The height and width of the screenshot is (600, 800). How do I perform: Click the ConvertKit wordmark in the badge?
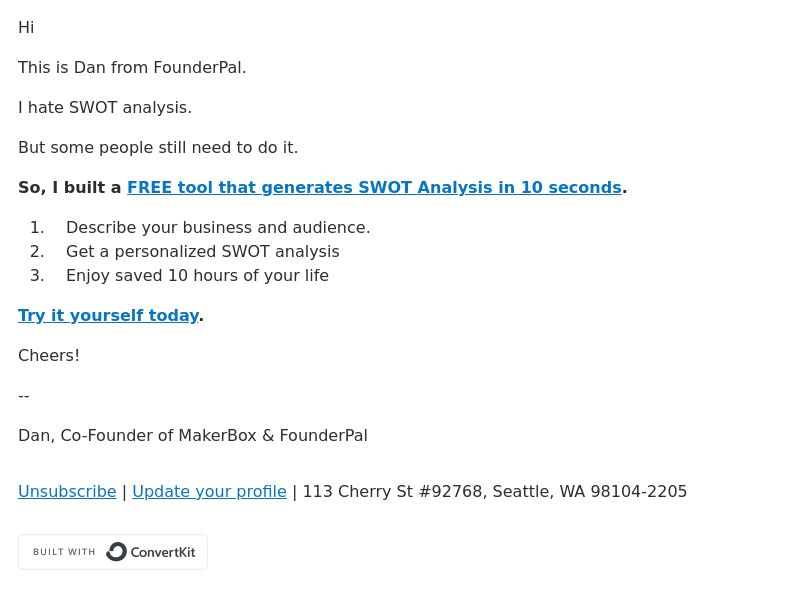click(163, 553)
